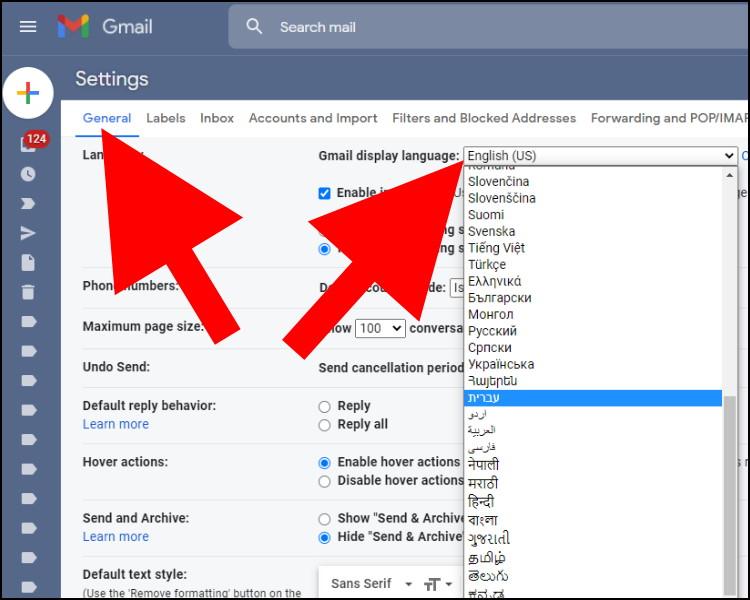Click the language list scroll-up arrow
The height and width of the screenshot is (600, 750).
(729, 175)
